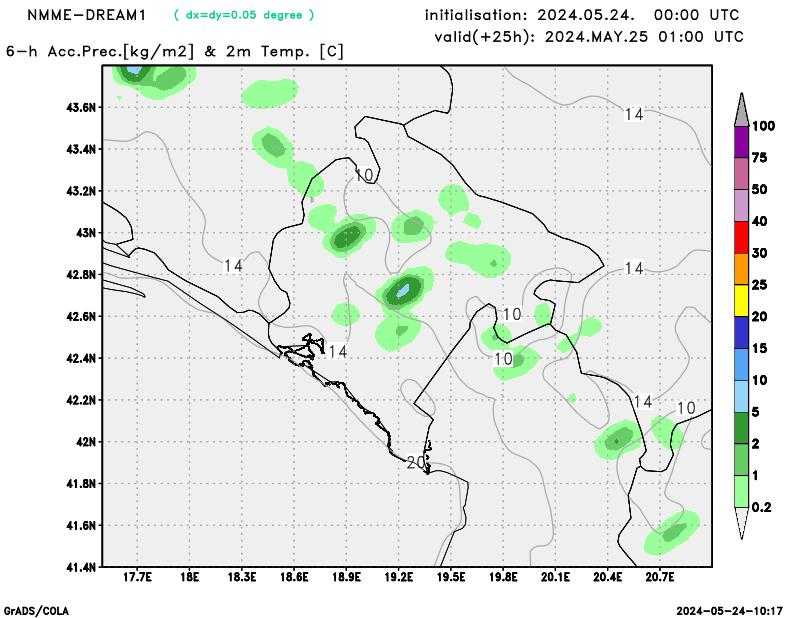The height and width of the screenshot is (618, 800).
Task: Click the 18E longitude label
Action: 189,577
